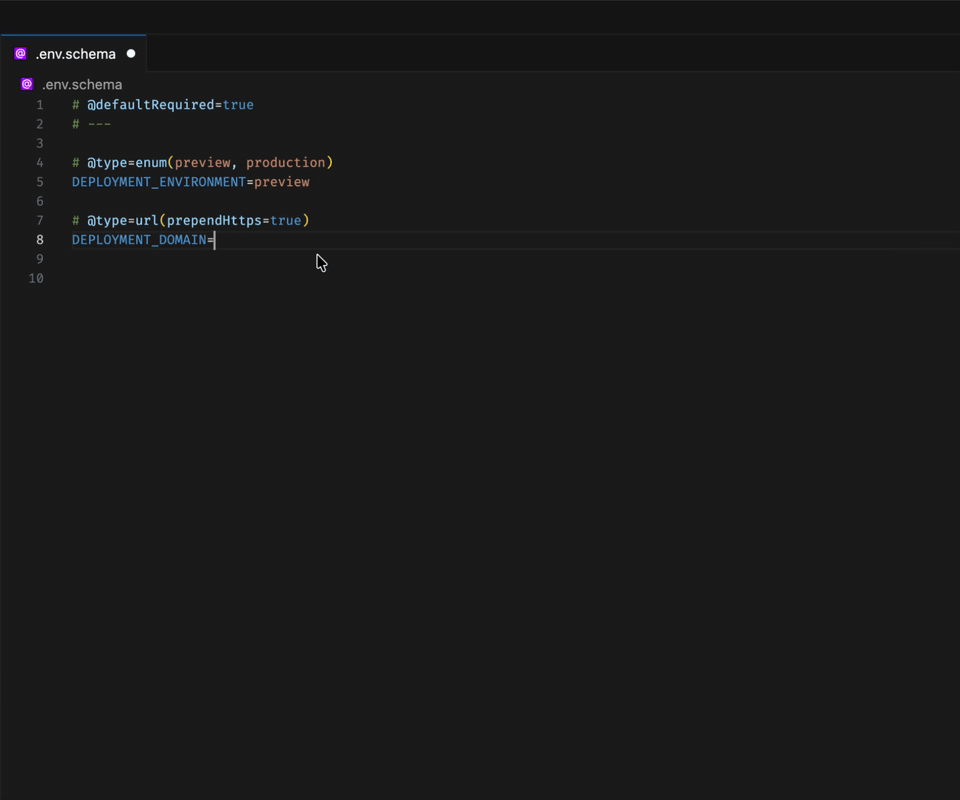The image size is (960, 800).
Task: Click the @type=enum annotation on line 4
Action: [x=126, y=162]
